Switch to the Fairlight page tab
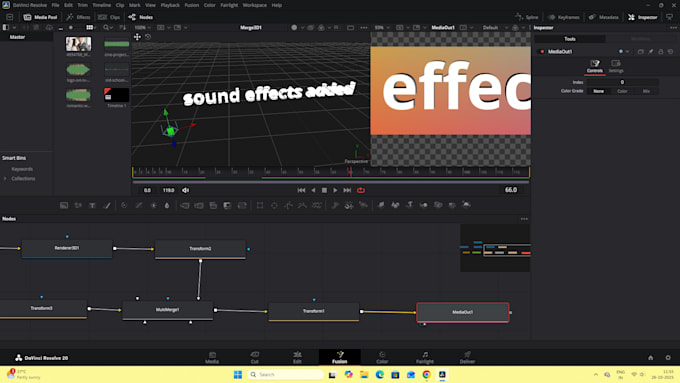 click(x=425, y=357)
